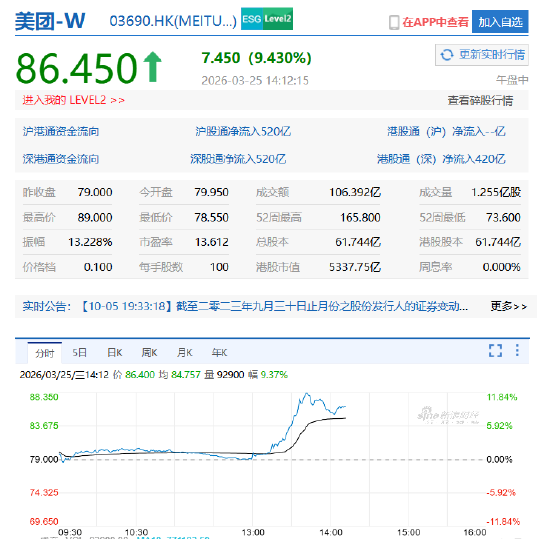550x539 pixels.
Task: Click the ESG badge icon
Action: click(252, 19)
